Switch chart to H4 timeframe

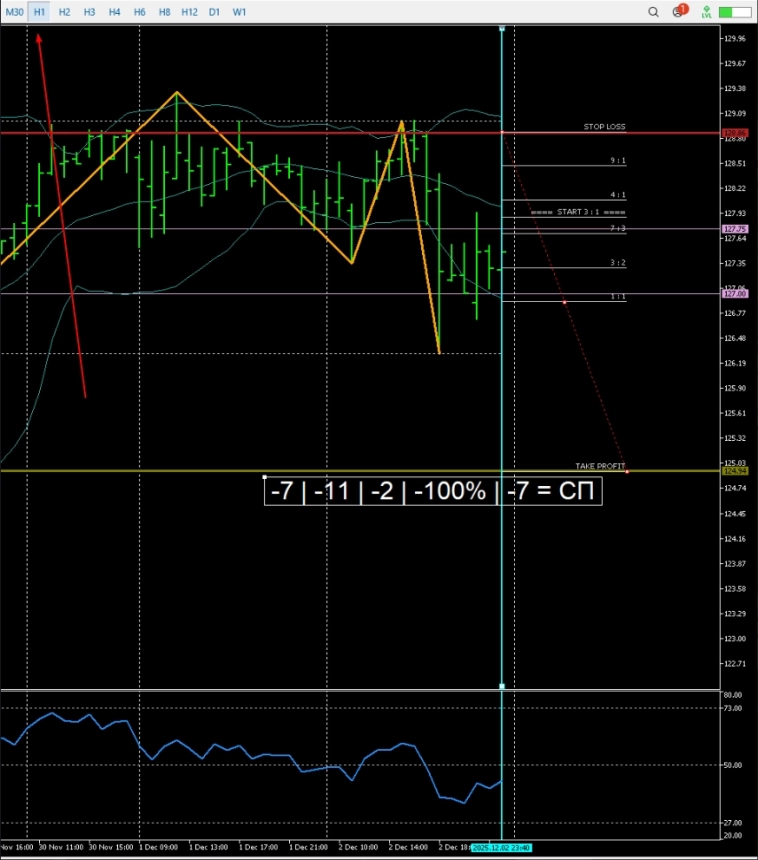click(x=114, y=12)
